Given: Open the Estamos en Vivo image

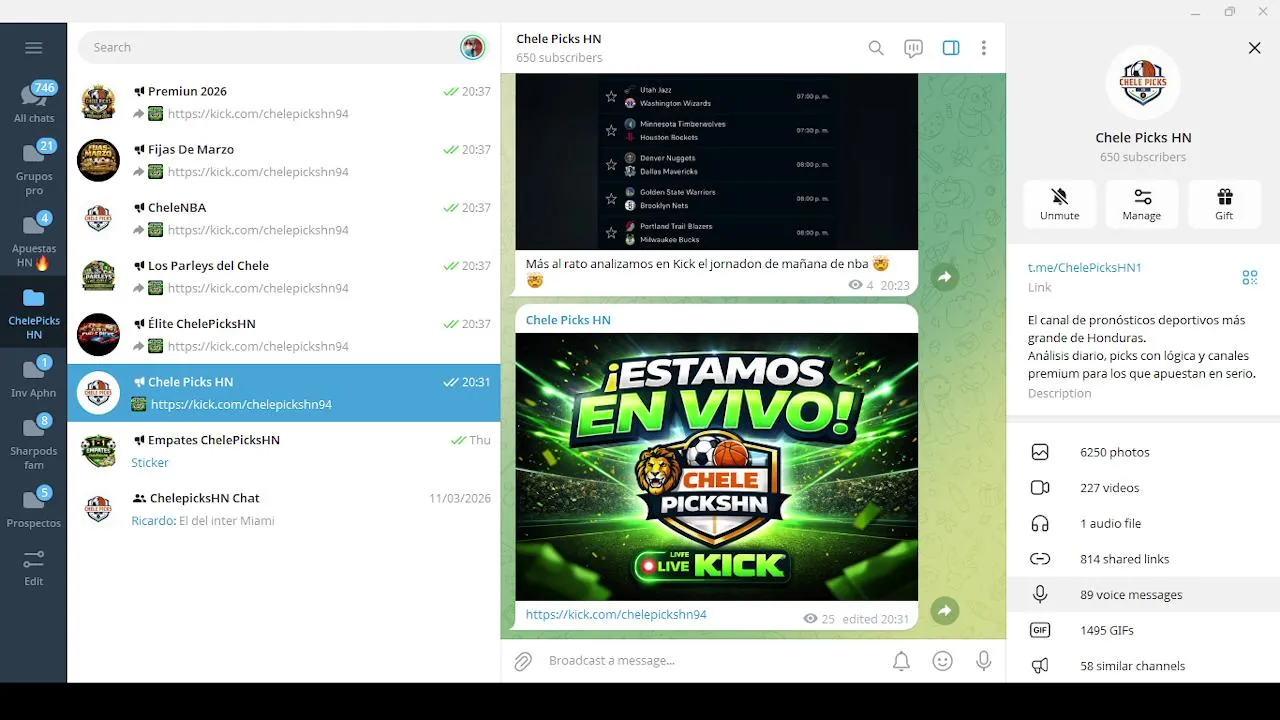Looking at the screenshot, I should pos(717,467).
